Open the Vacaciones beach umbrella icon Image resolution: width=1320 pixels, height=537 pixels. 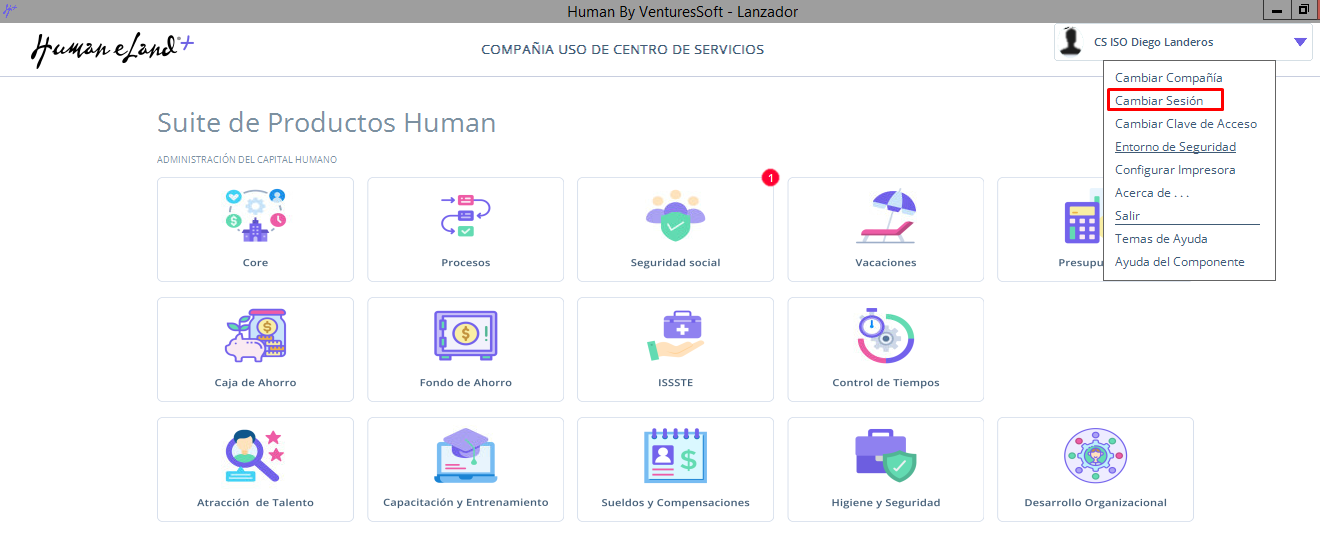coord(885,217)
